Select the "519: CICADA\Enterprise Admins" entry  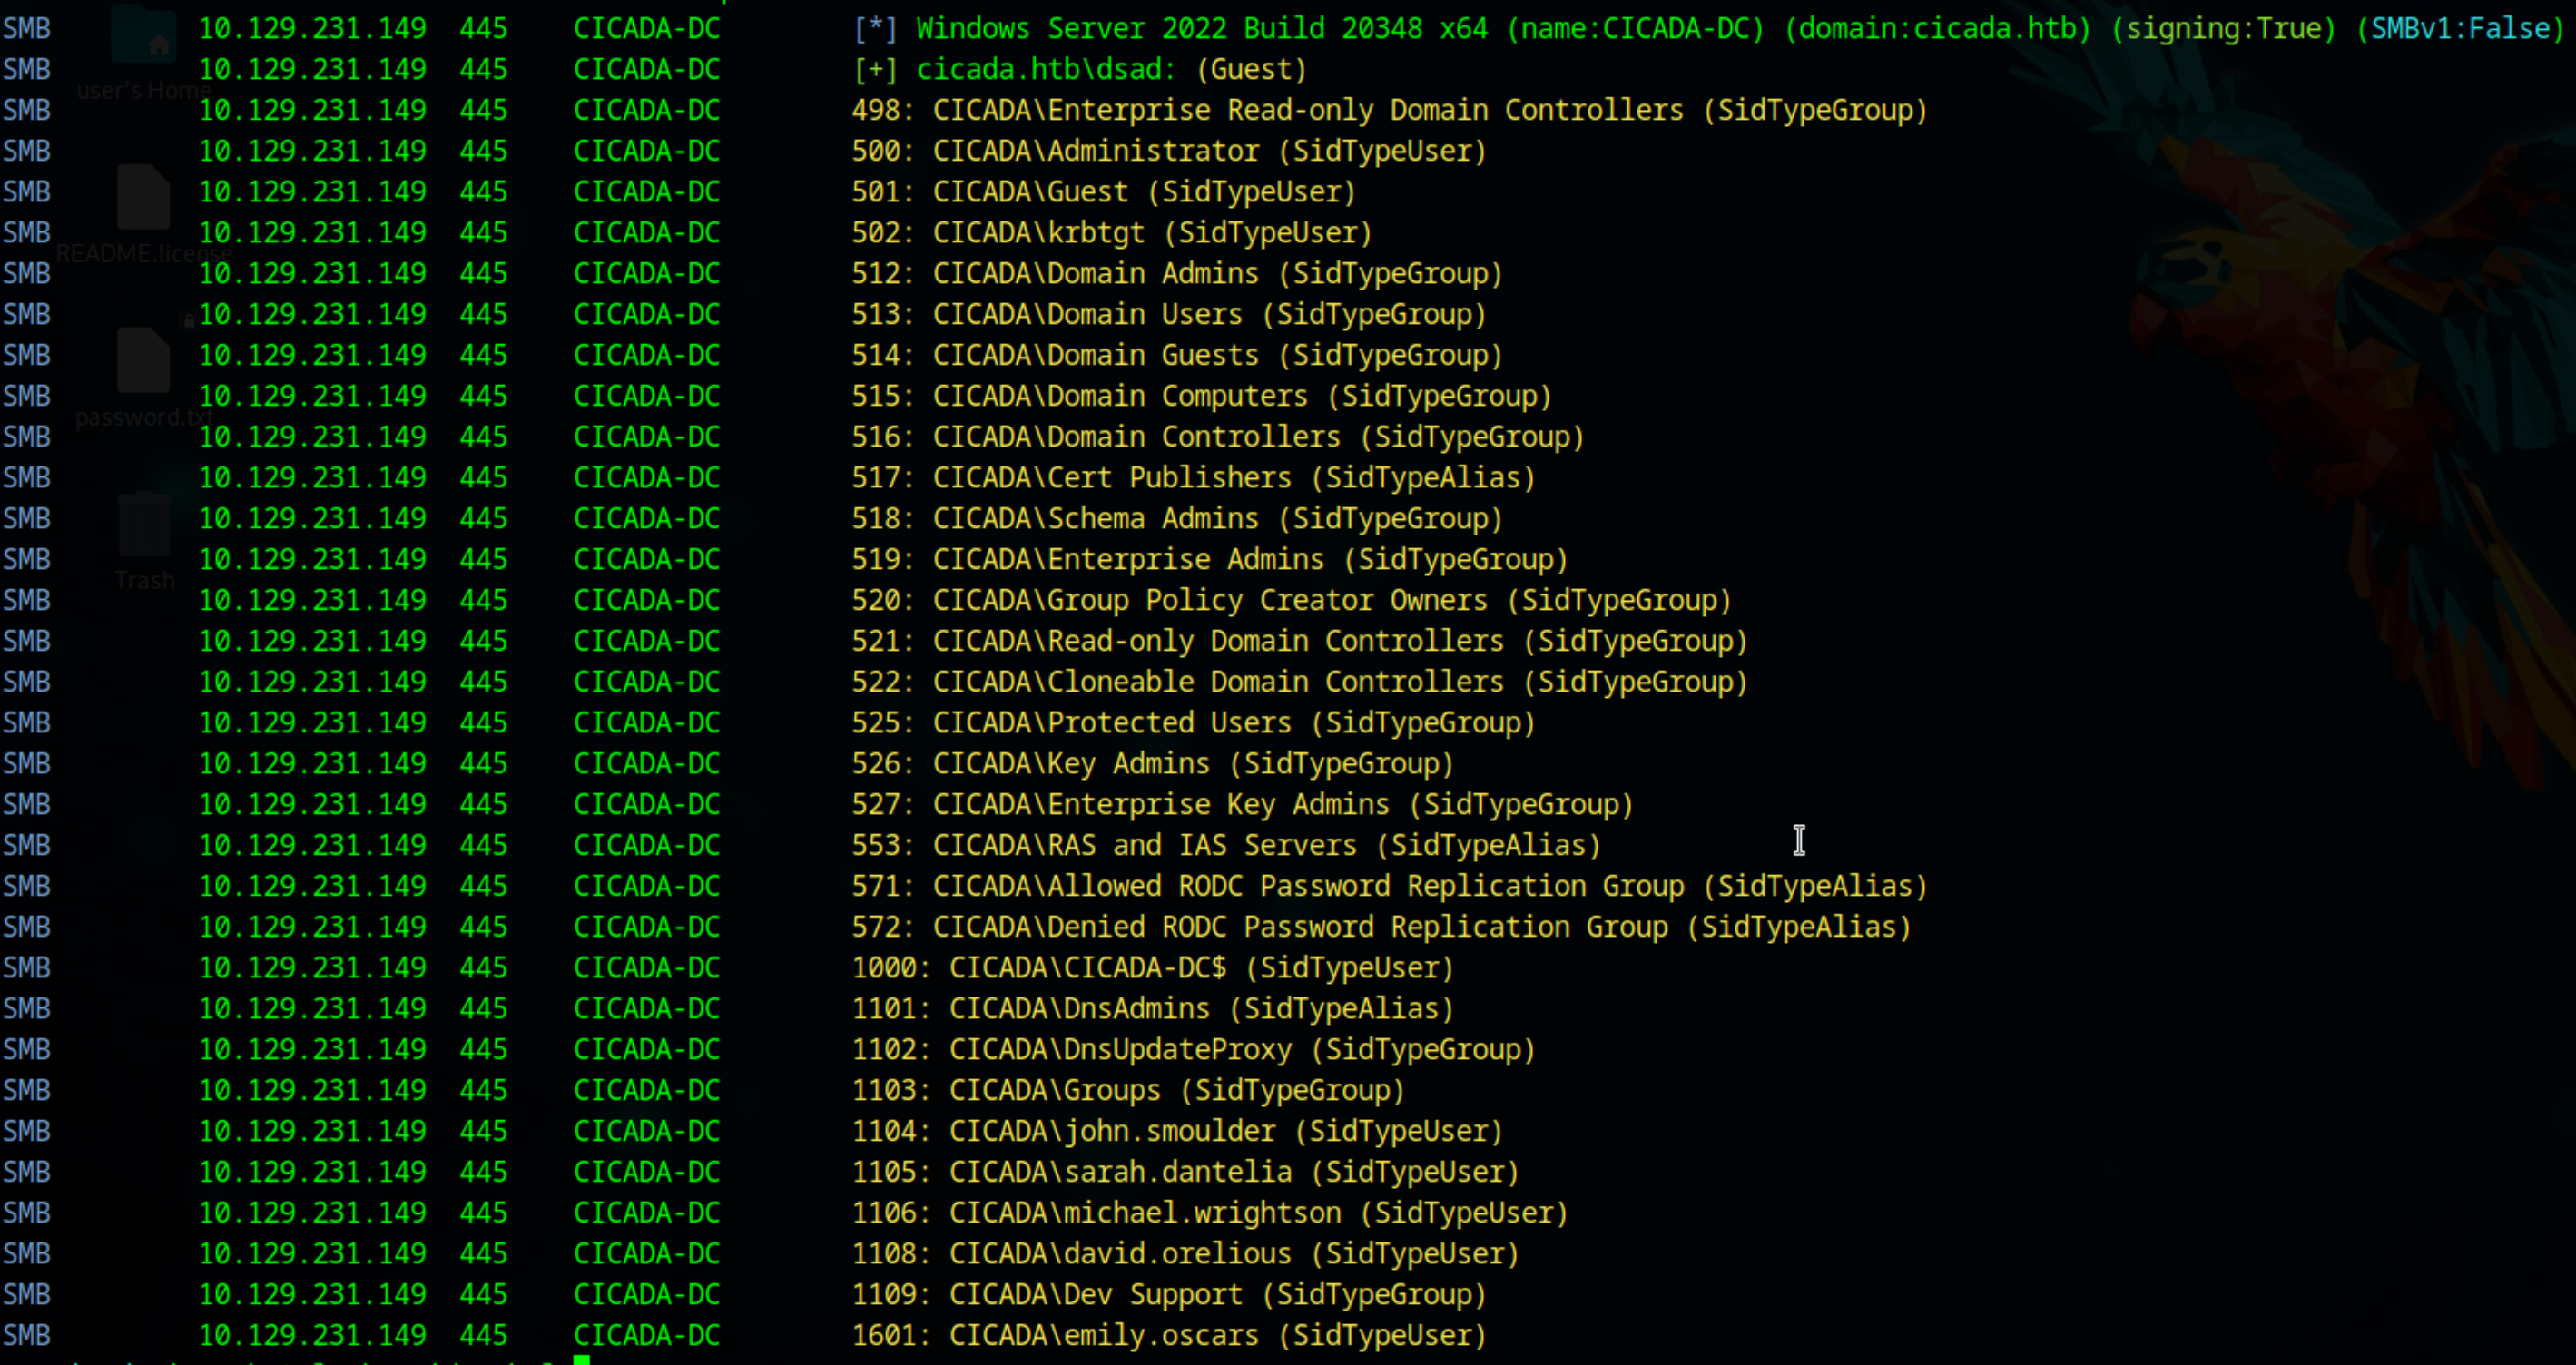1210,559
